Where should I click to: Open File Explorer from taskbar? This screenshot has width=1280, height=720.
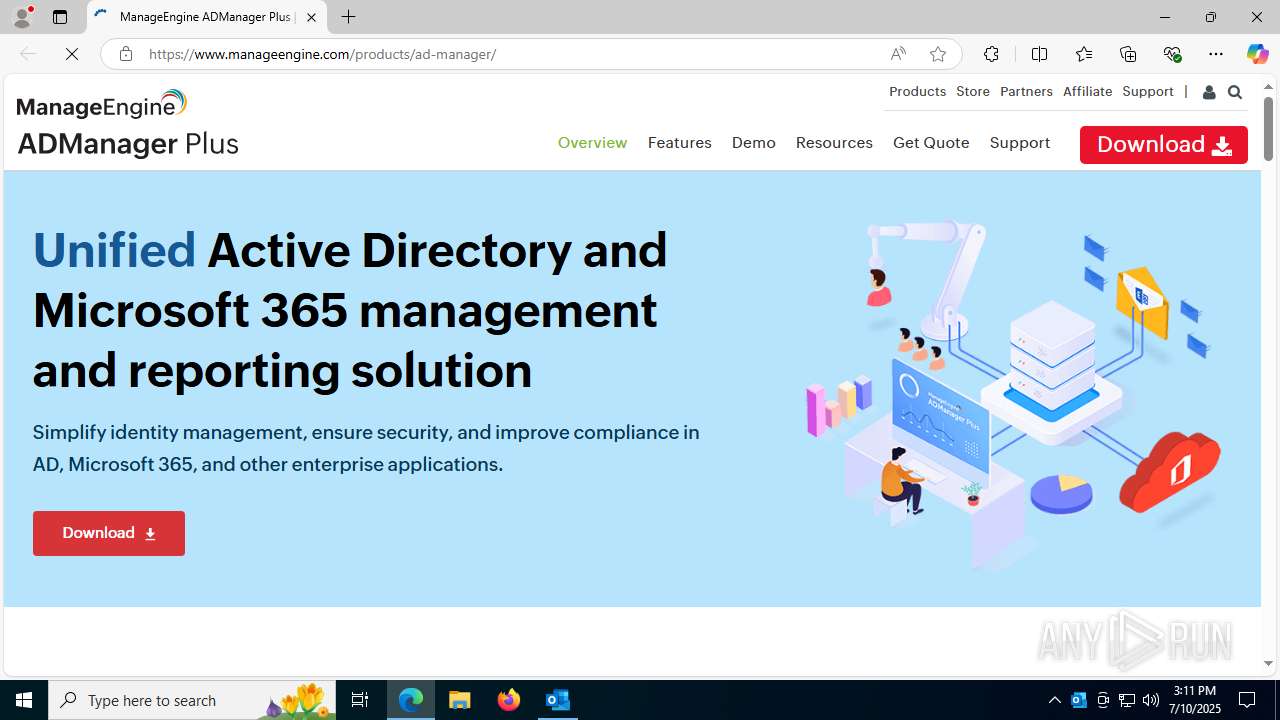tap(460, 700)
